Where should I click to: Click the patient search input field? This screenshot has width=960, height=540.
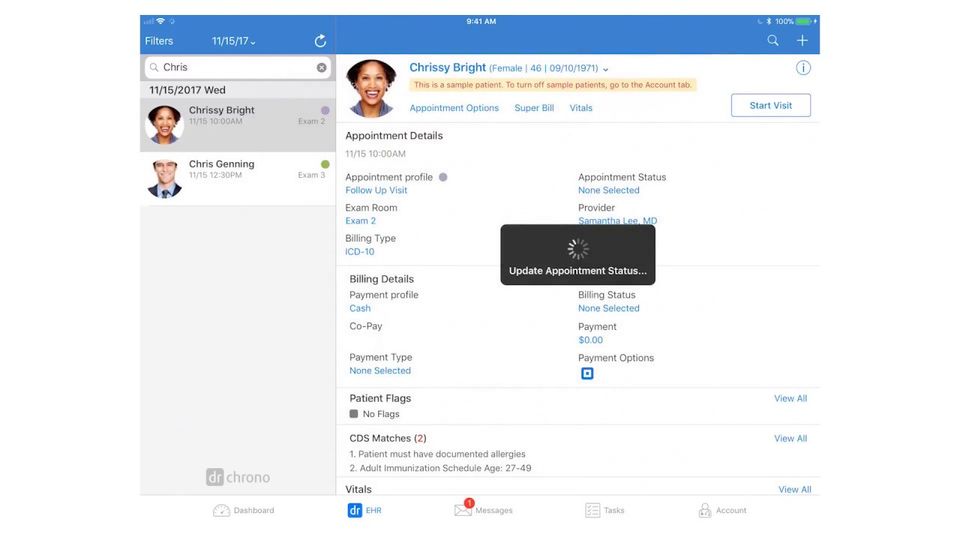238,67
